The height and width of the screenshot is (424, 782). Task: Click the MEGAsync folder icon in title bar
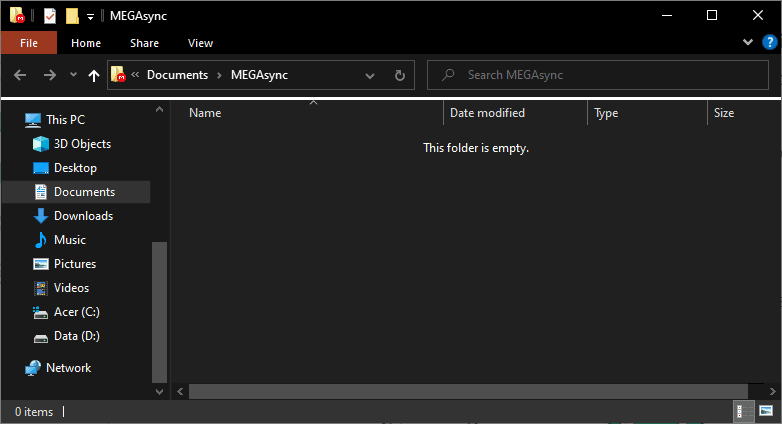(x=17, y=15)
